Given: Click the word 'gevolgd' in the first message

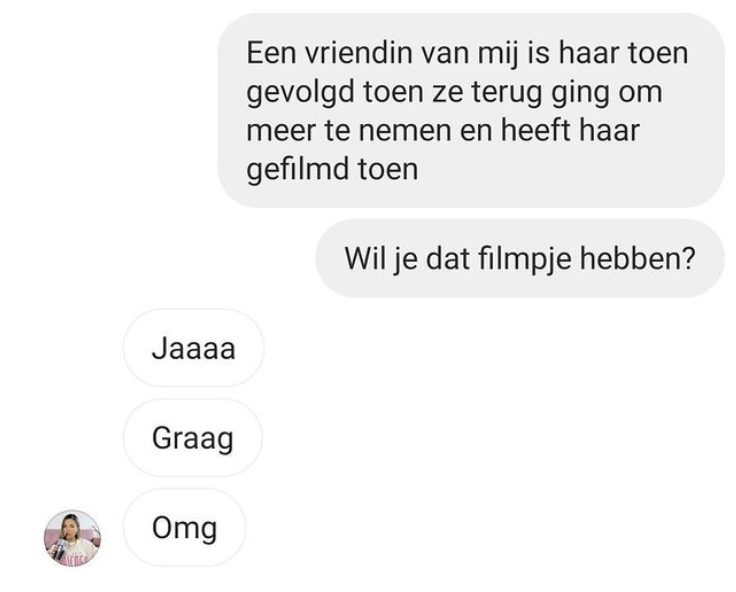Looking at the screenshot, I should 300,92.
